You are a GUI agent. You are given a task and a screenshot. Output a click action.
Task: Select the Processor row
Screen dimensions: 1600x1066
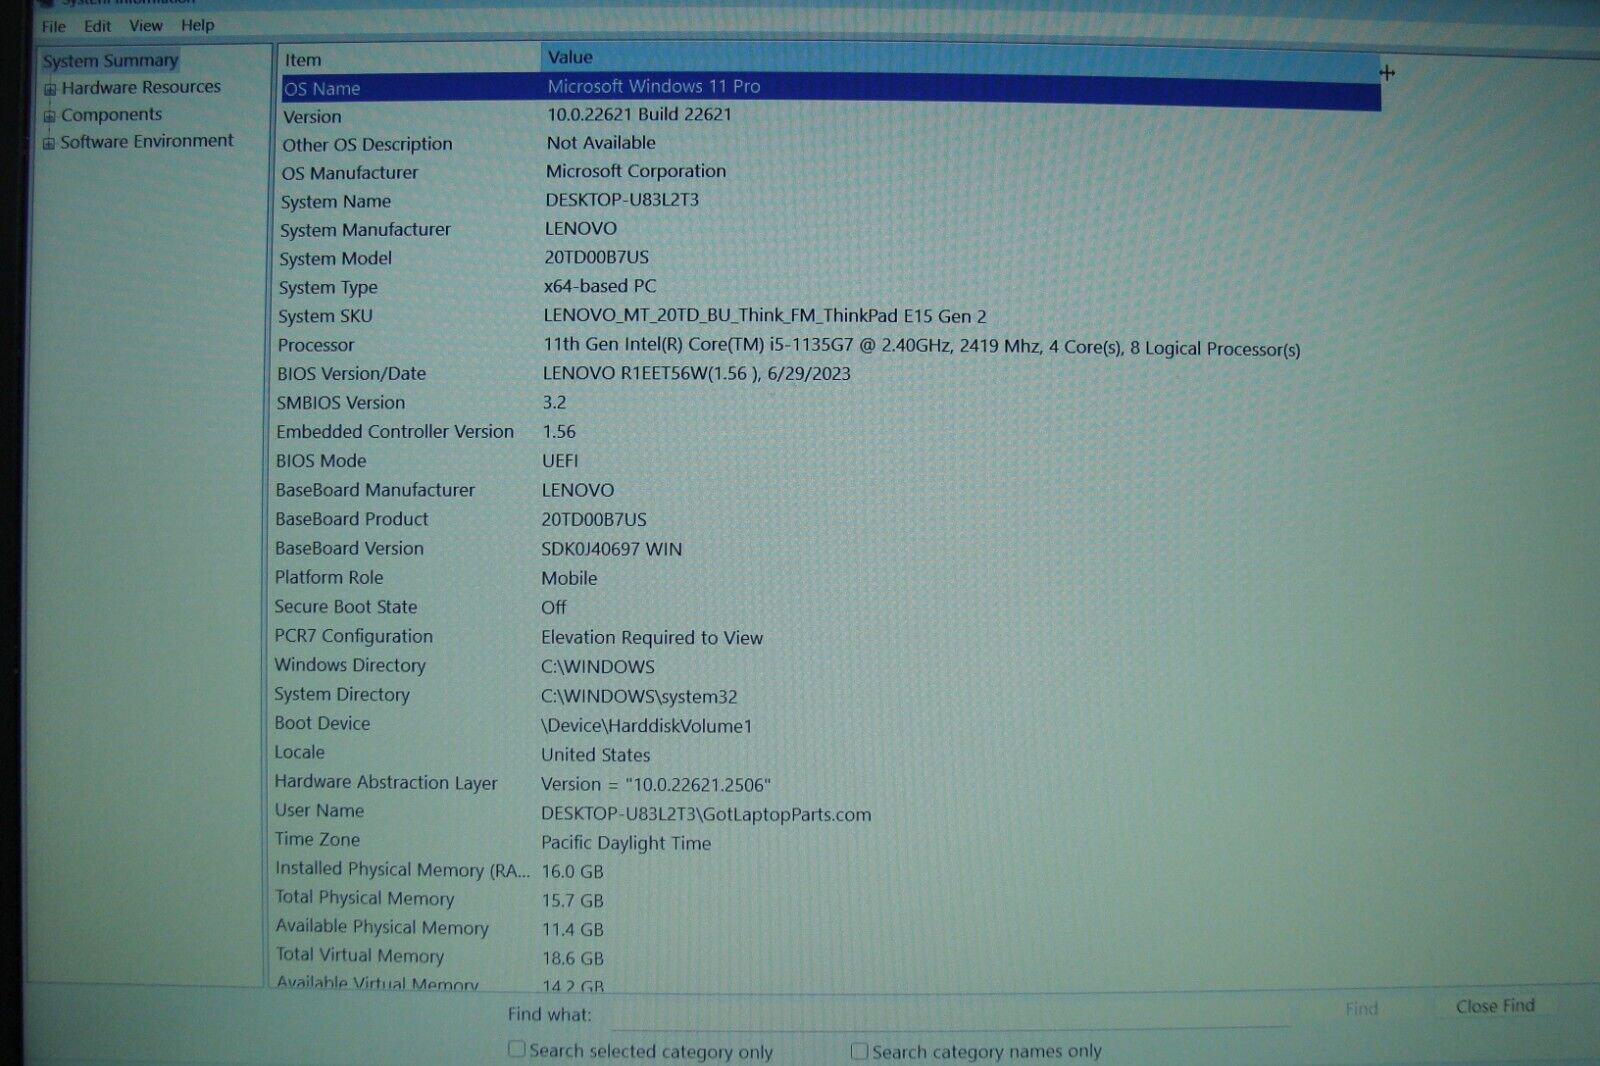(x=830, y=345)
